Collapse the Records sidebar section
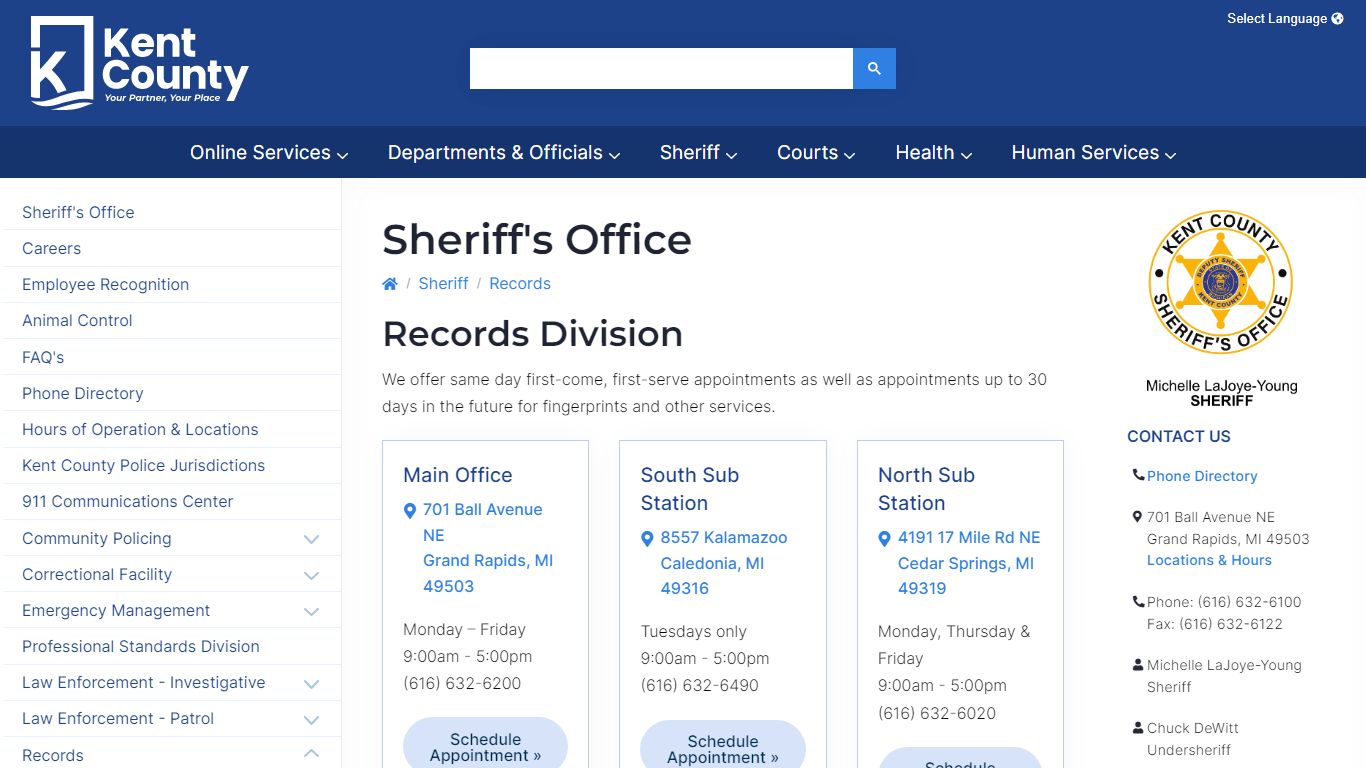 click(x=311, y=754)
